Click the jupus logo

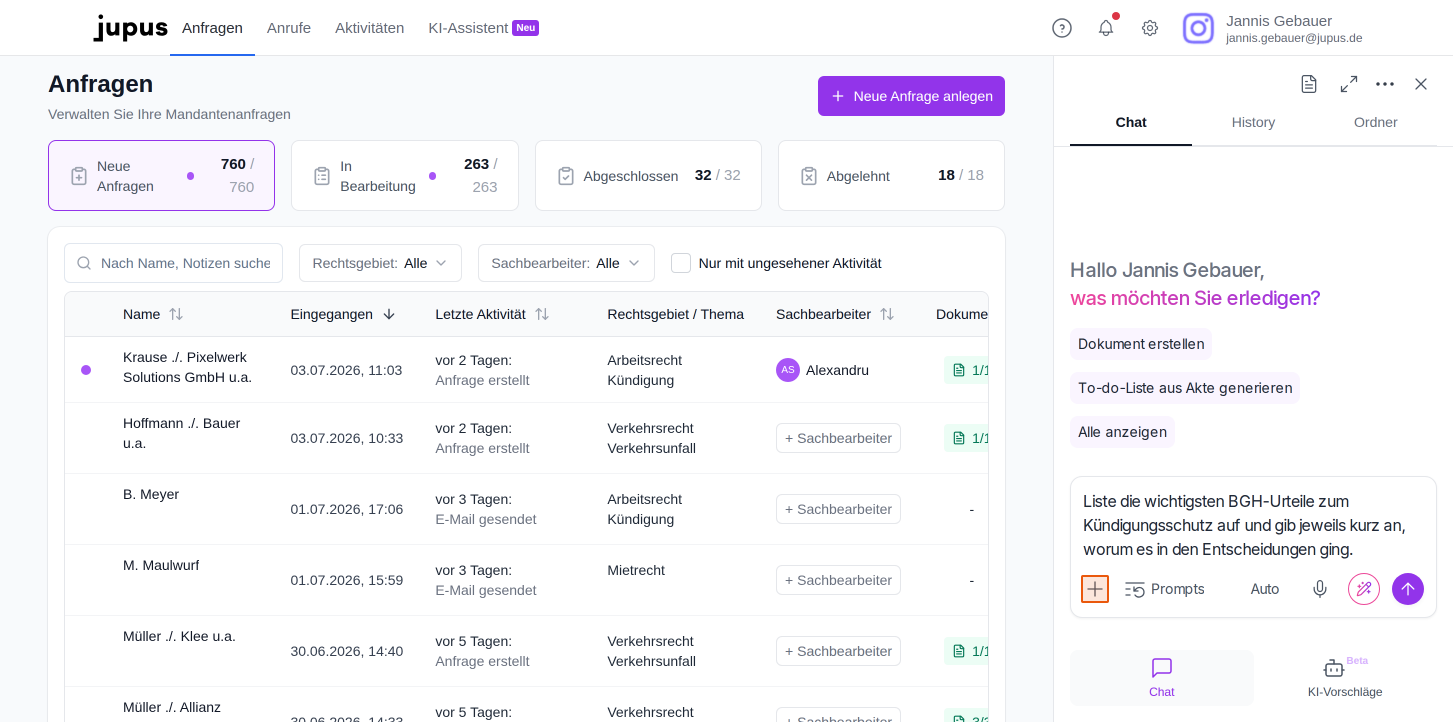tap(130, 28)
